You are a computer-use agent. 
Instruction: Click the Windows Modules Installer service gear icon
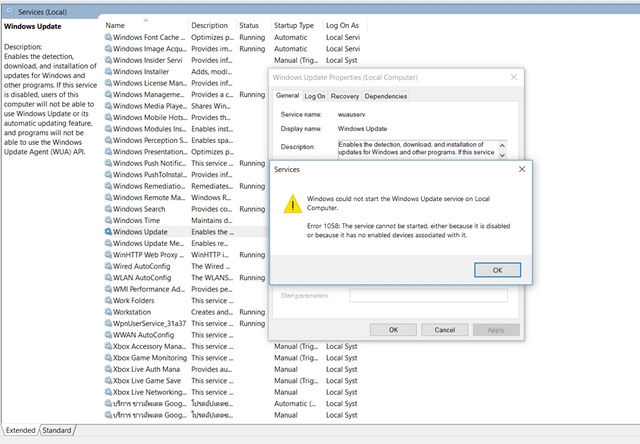point(108,129)
